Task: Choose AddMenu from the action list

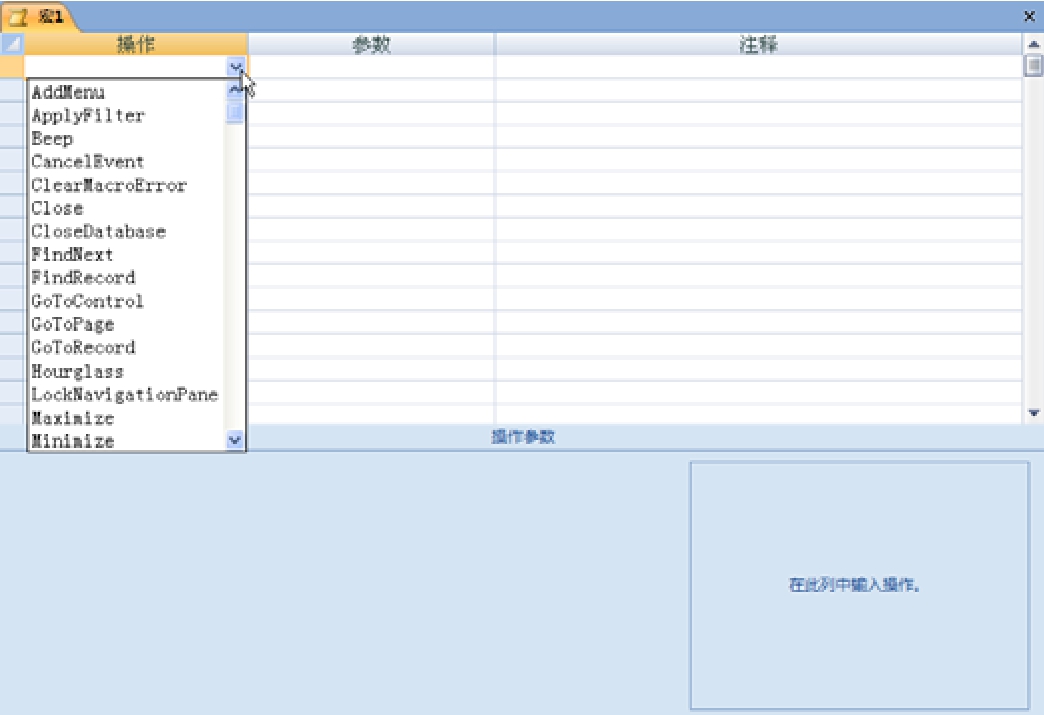Action: coord(68,92)
